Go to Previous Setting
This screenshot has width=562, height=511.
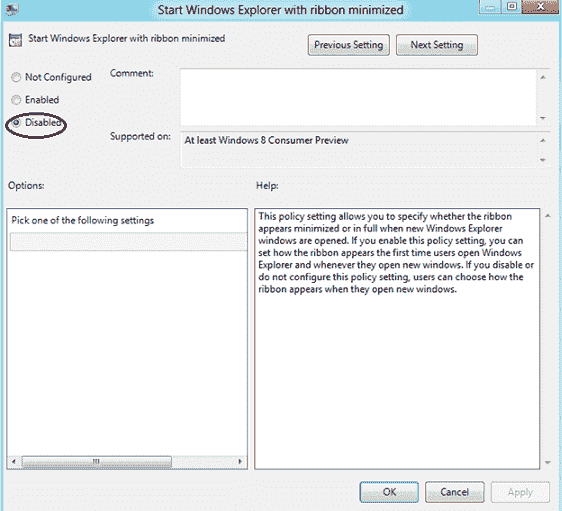coord(348,45)
